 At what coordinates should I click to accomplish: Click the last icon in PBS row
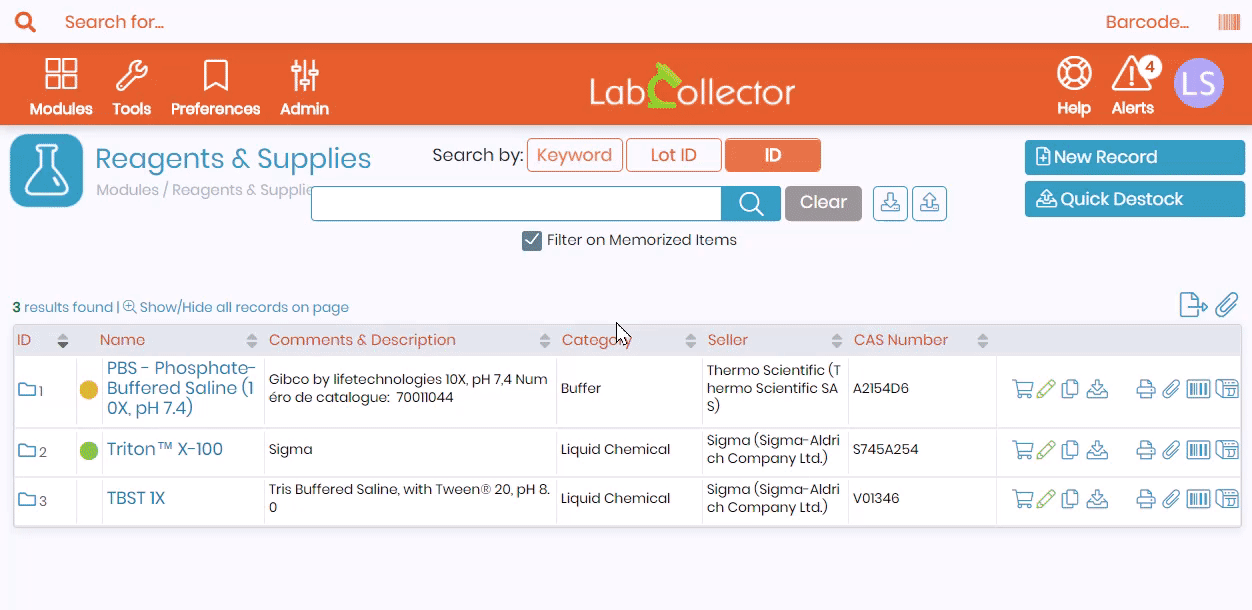point(1227,389)
